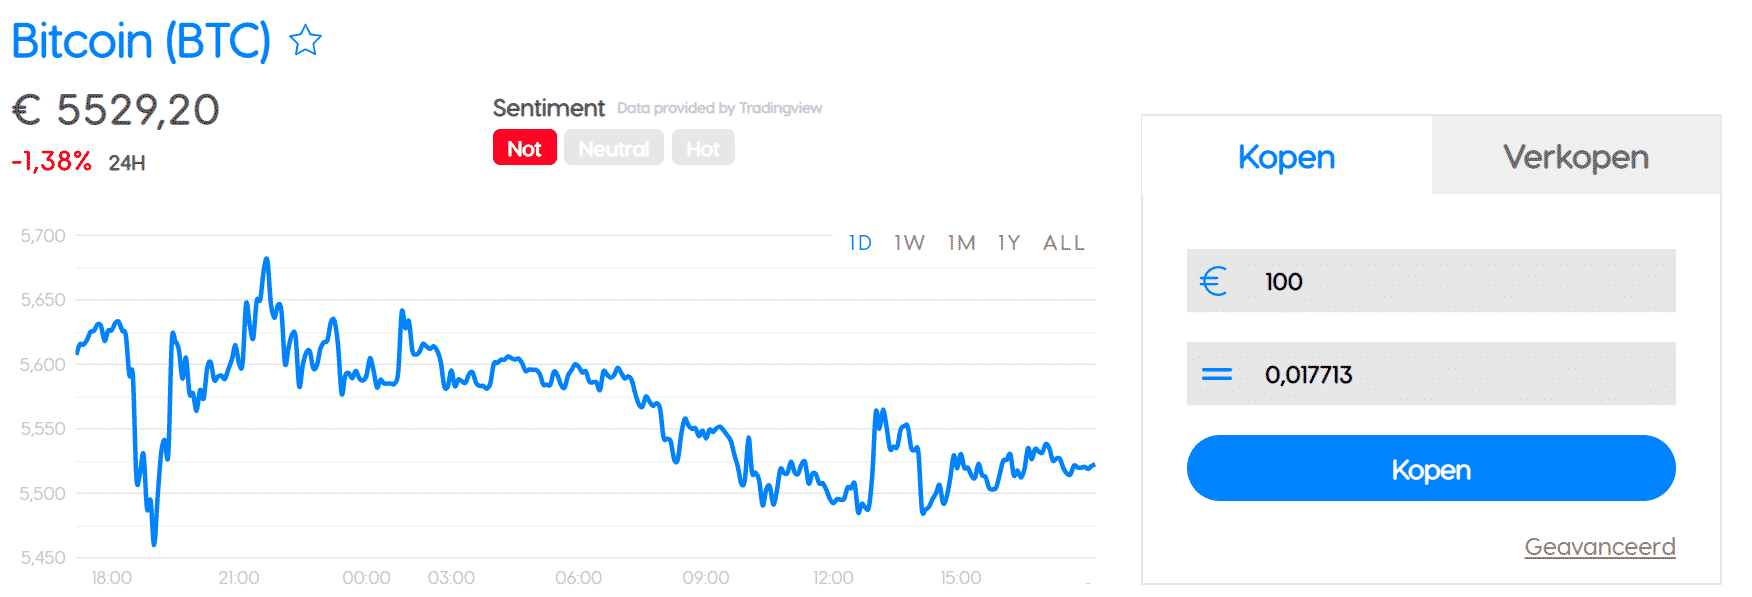Select the Kopen tab
Viewport: 1752px width, 597px height.
pyautogui.click(x=1286, y=157)
